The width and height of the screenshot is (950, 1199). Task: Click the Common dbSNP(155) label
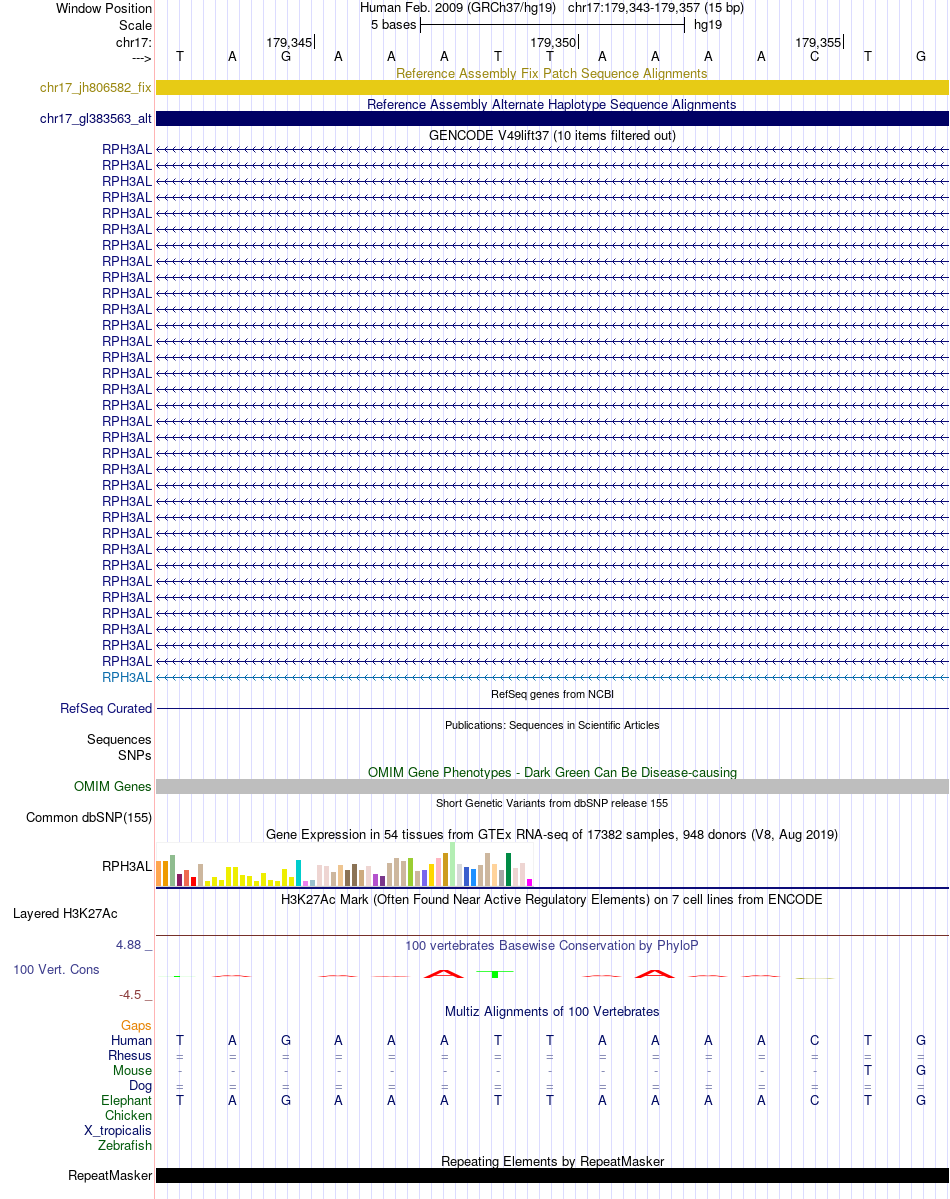point(89,817)
